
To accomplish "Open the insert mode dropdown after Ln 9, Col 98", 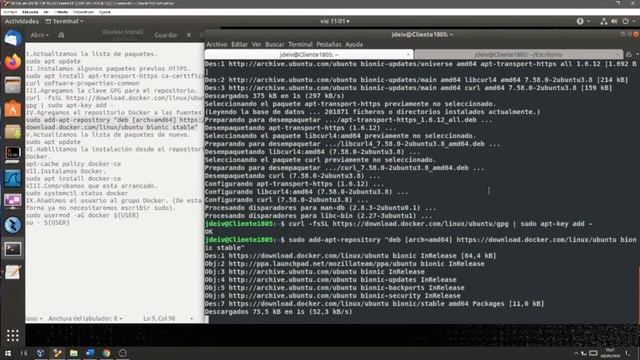I will 192,318.
